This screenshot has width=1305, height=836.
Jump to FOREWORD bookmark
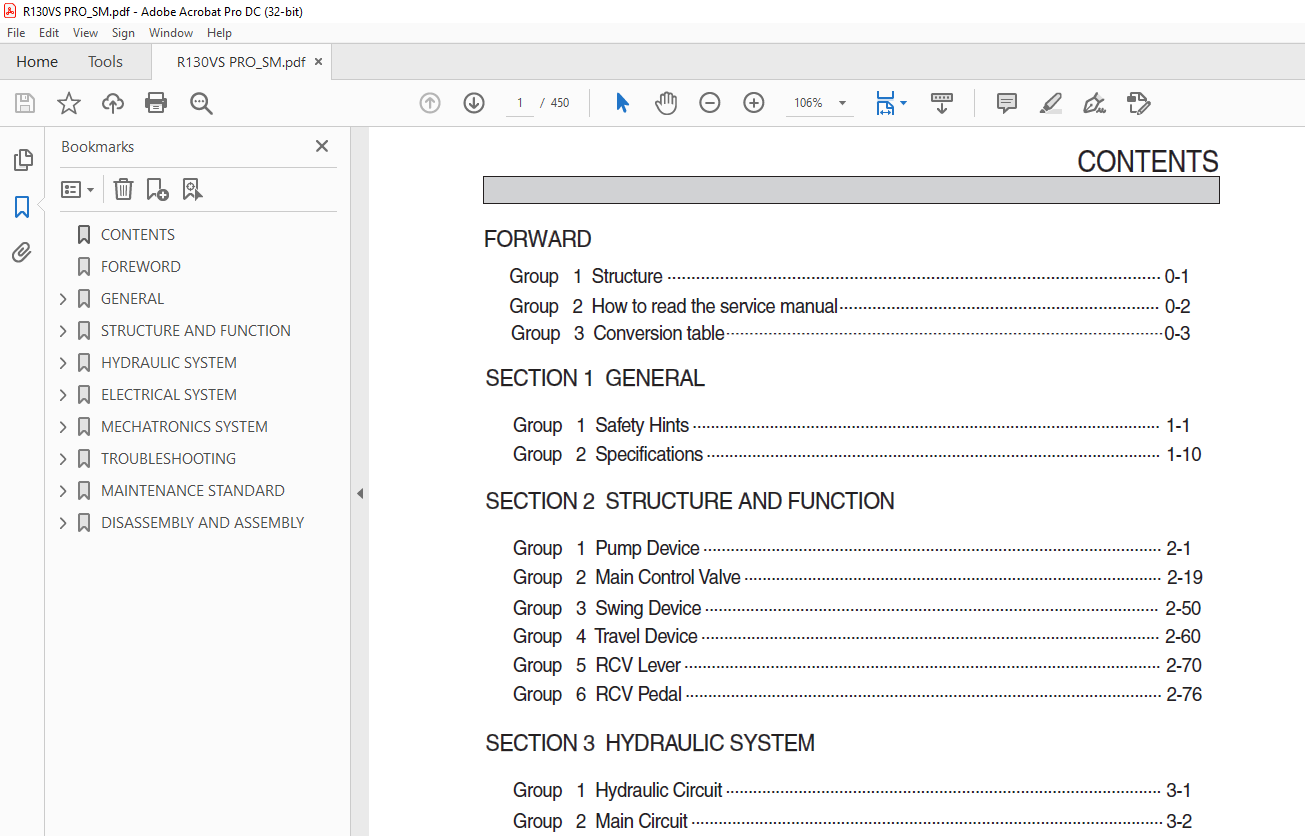click(141, 267)
